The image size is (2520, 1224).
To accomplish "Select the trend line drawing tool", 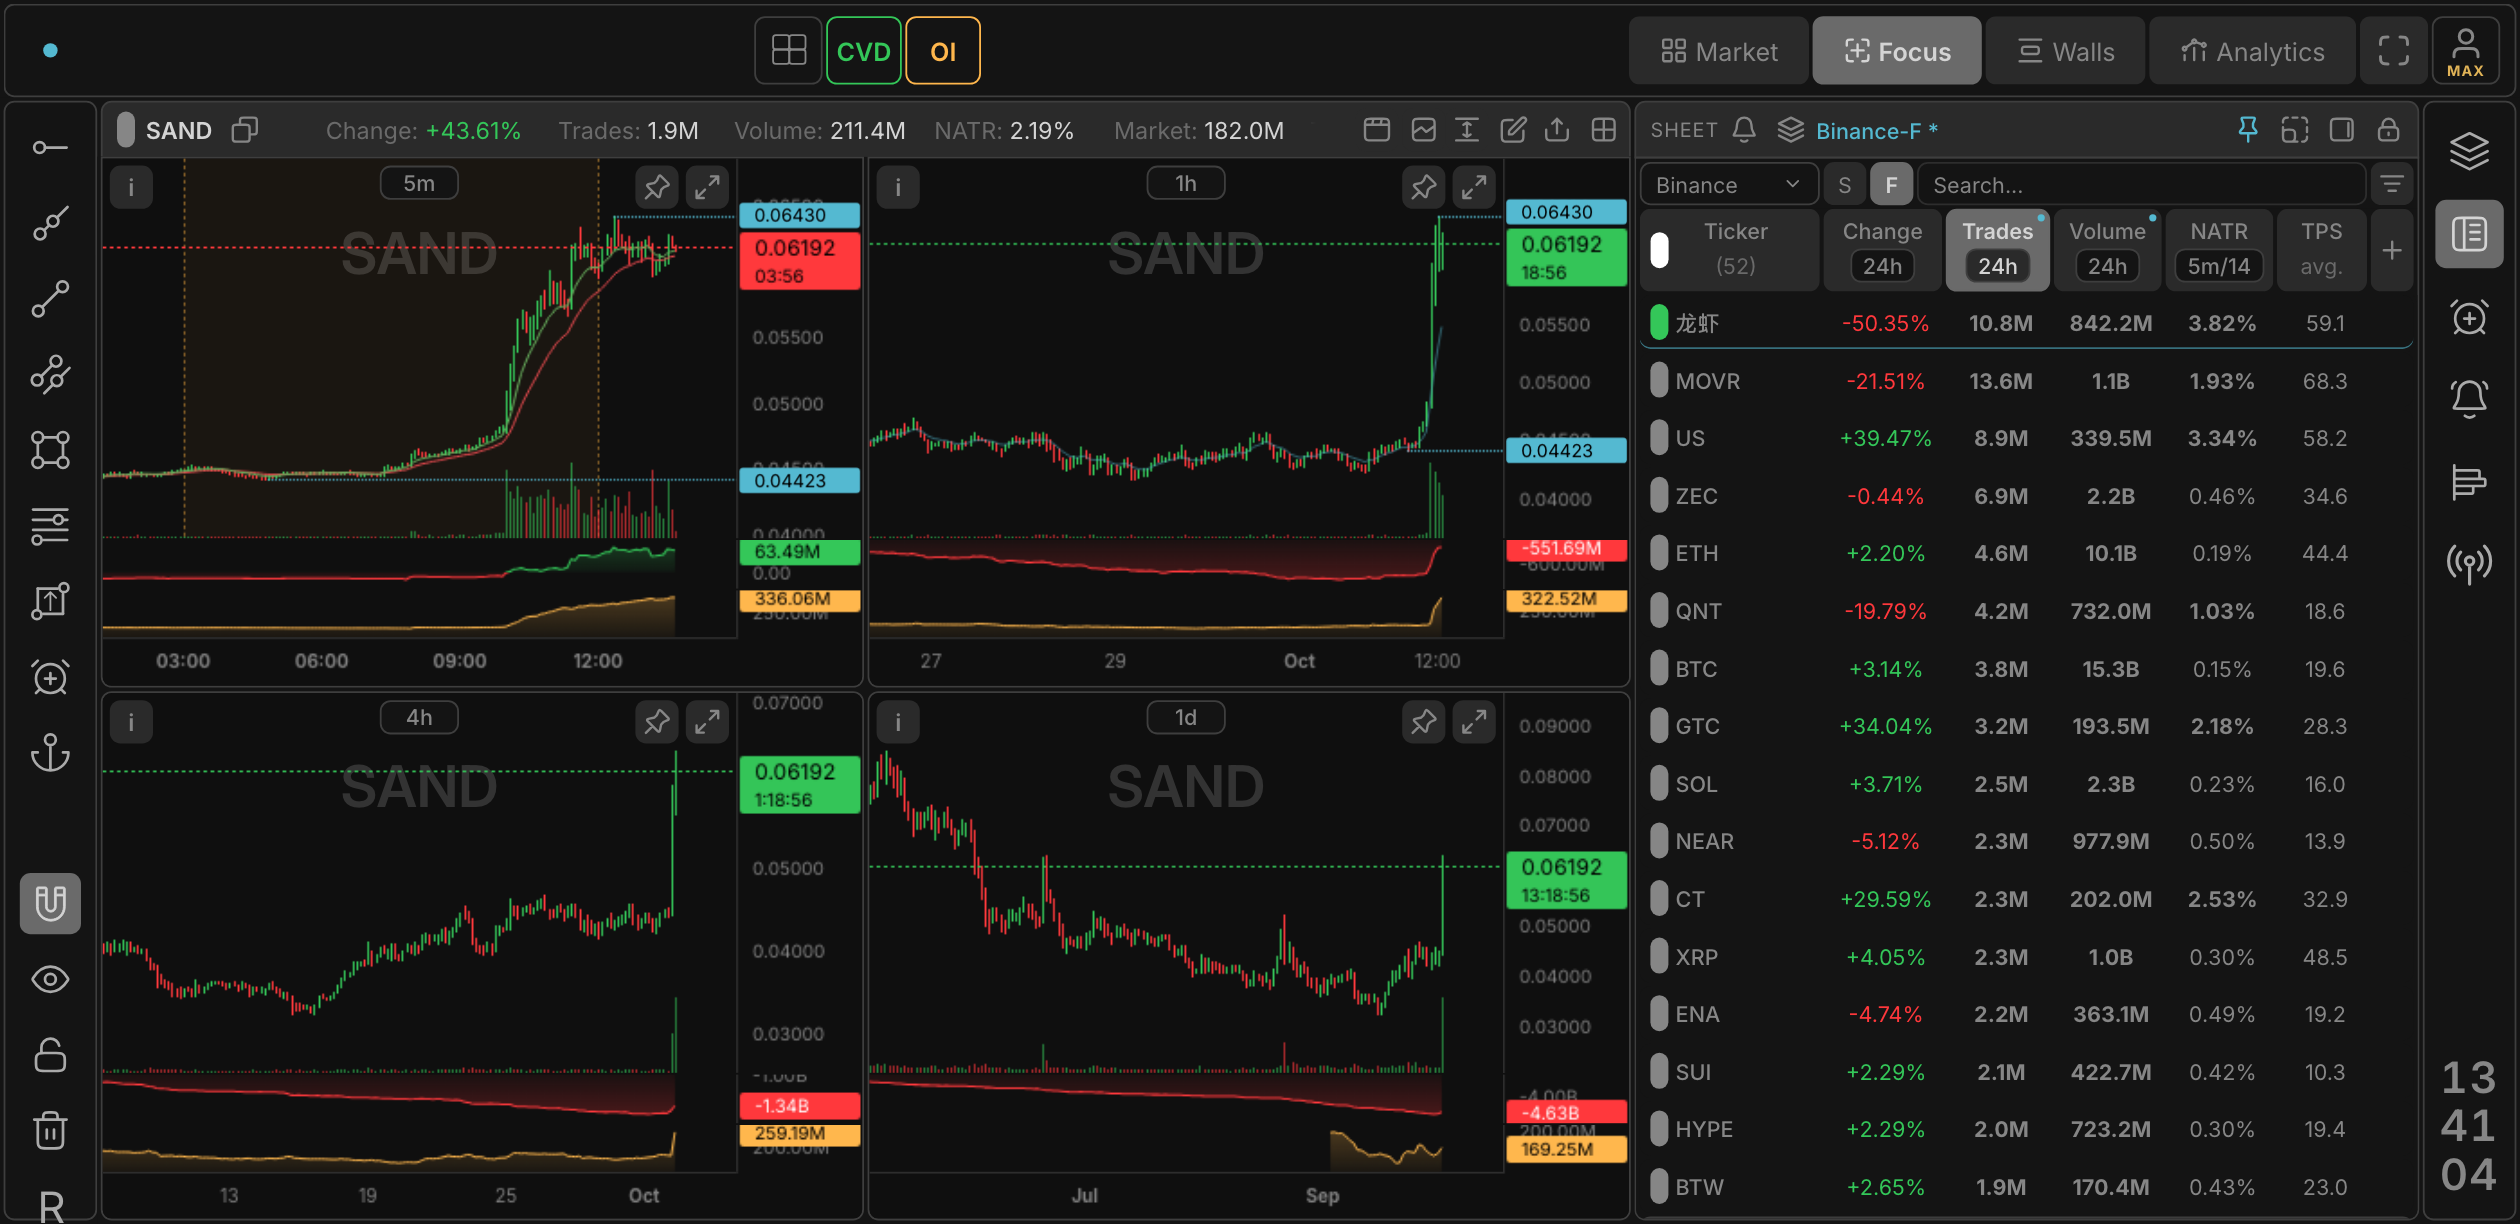I will (x=50, y=299).
